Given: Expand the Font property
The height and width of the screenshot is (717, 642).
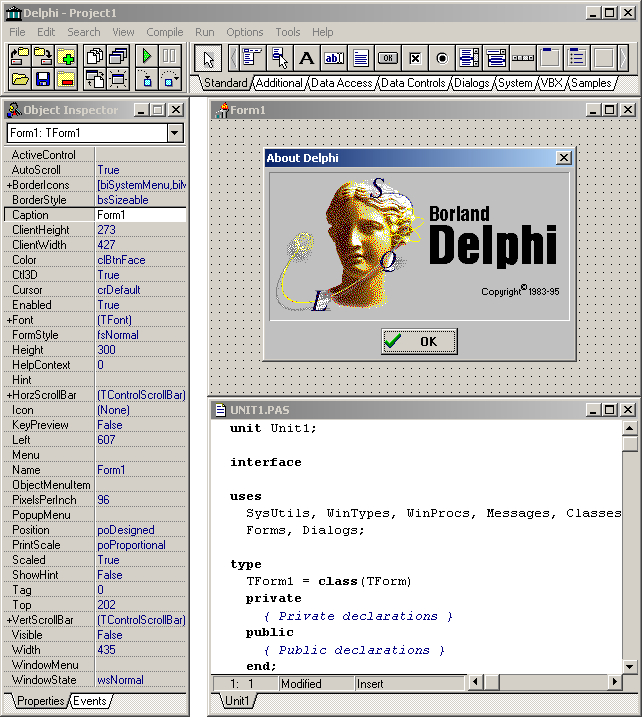Looking at the screenshot, I should [9, 320].
